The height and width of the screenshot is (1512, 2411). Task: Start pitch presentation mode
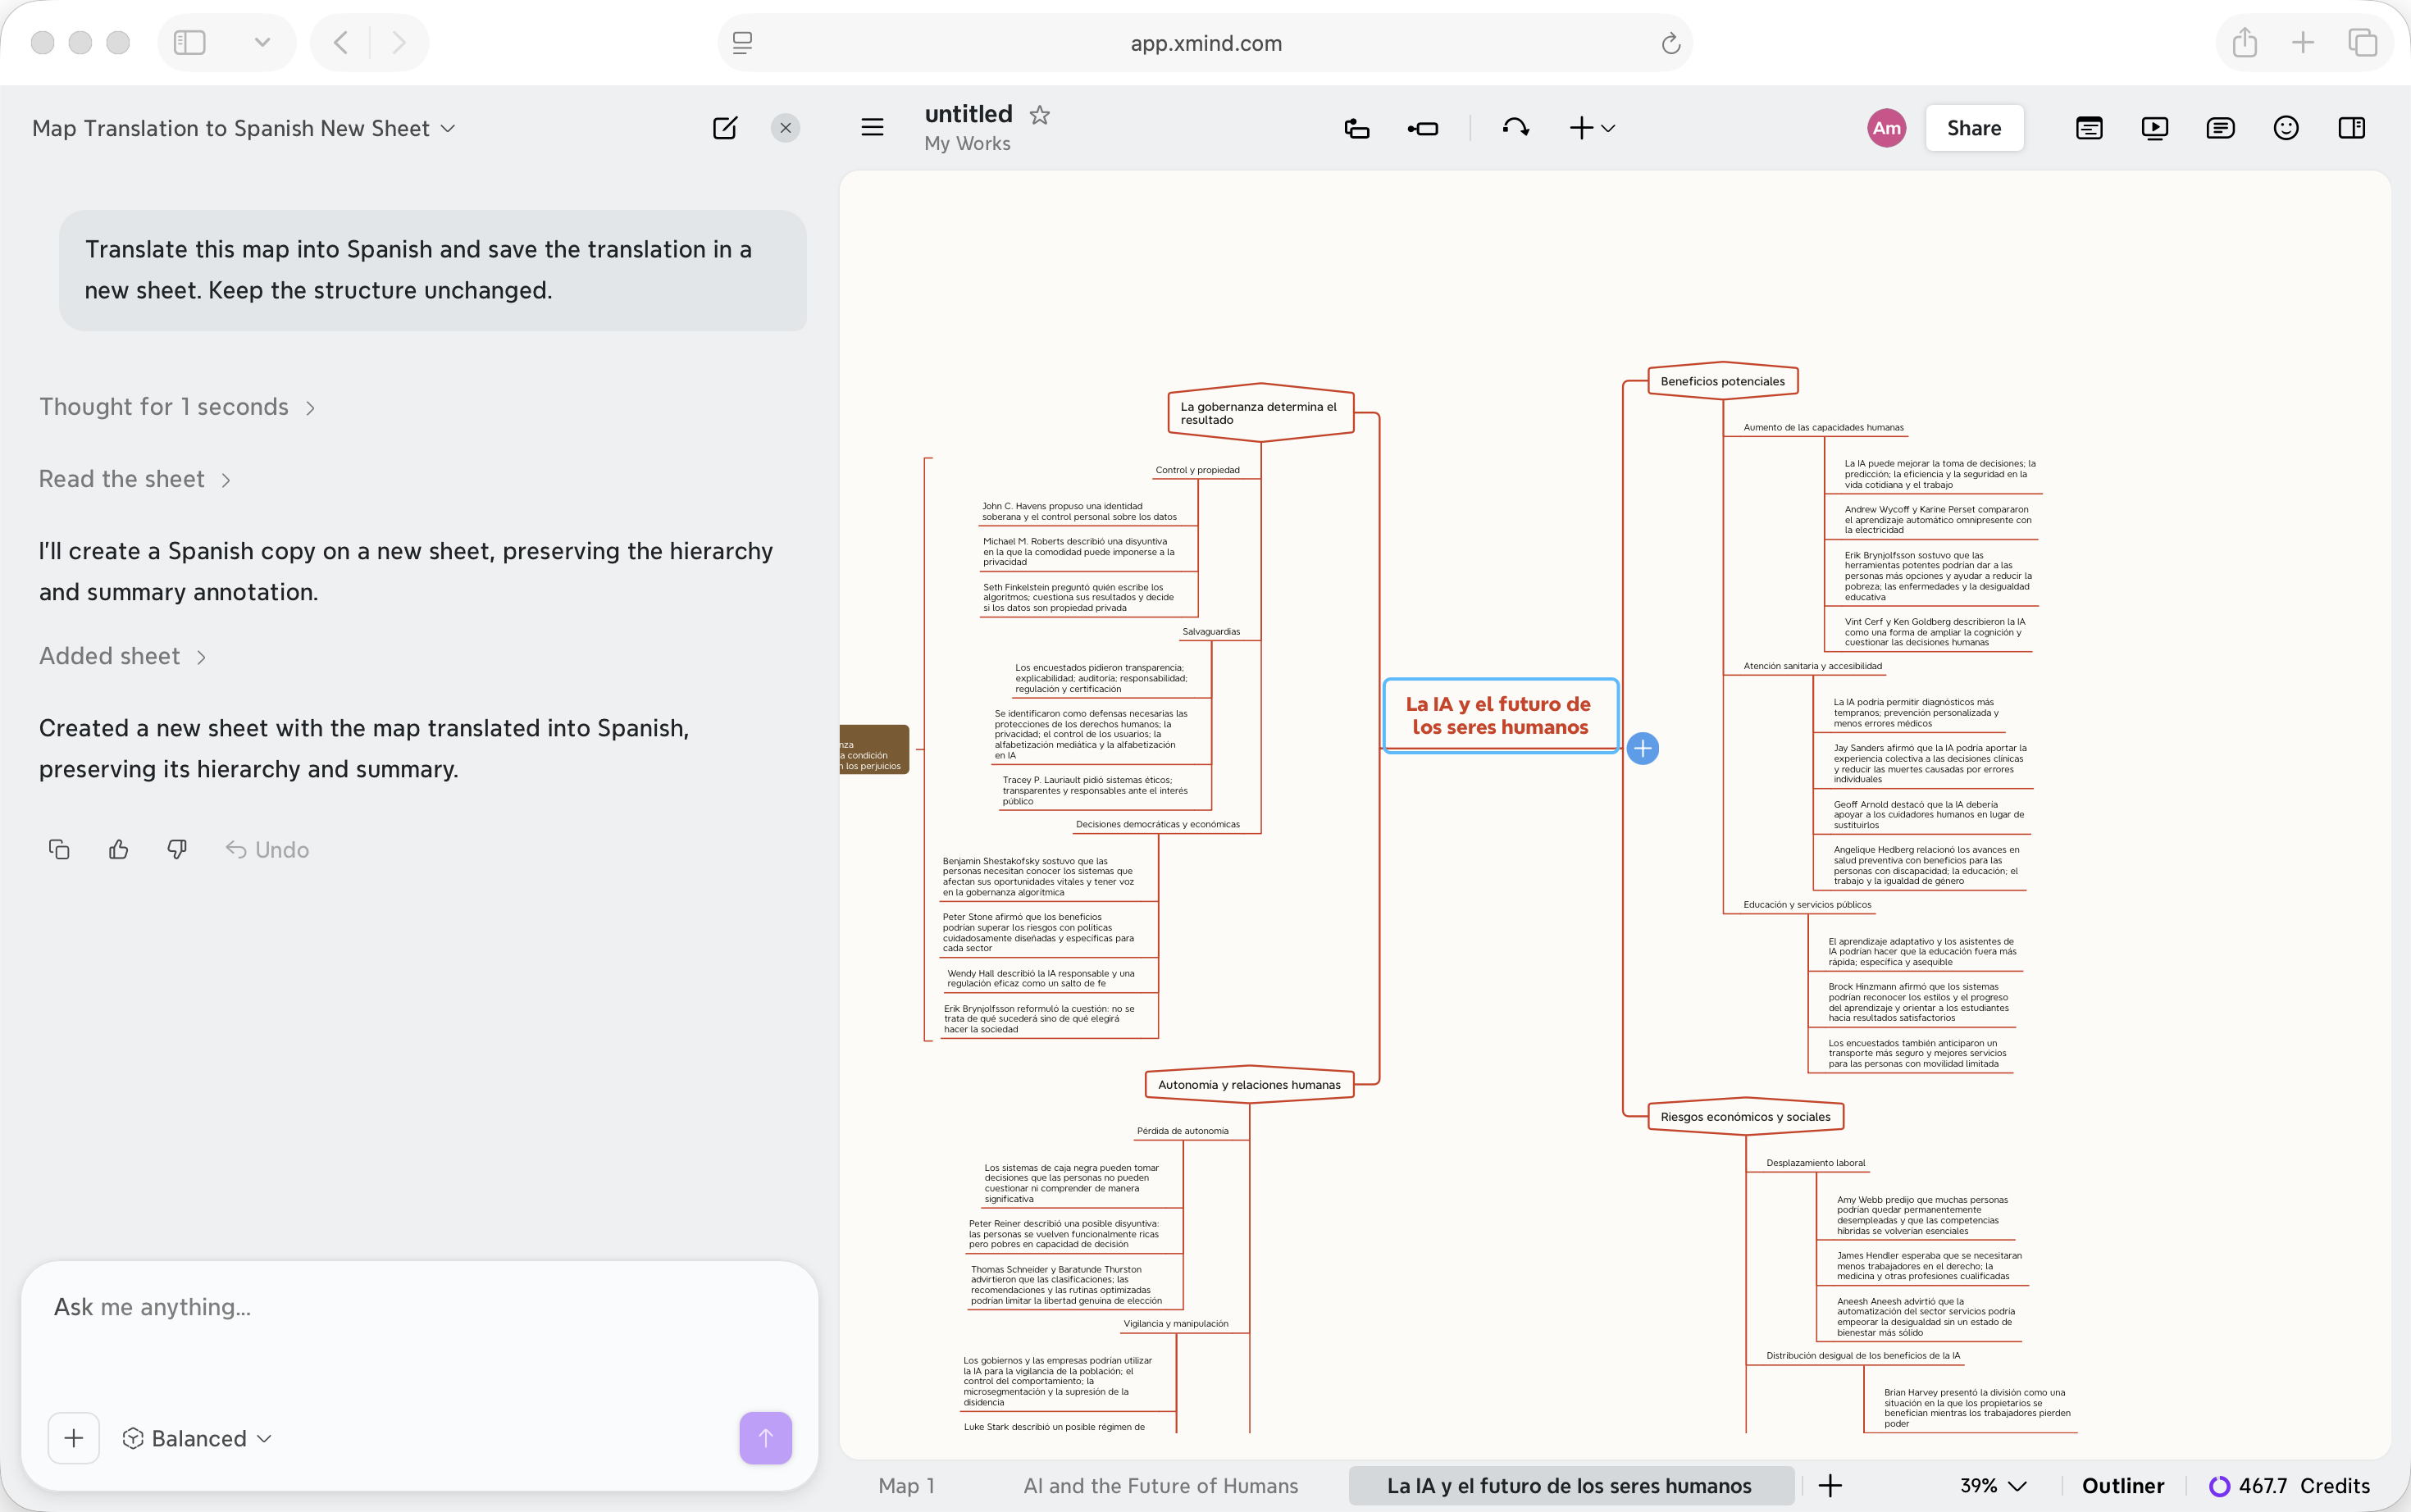(2155, 128)
